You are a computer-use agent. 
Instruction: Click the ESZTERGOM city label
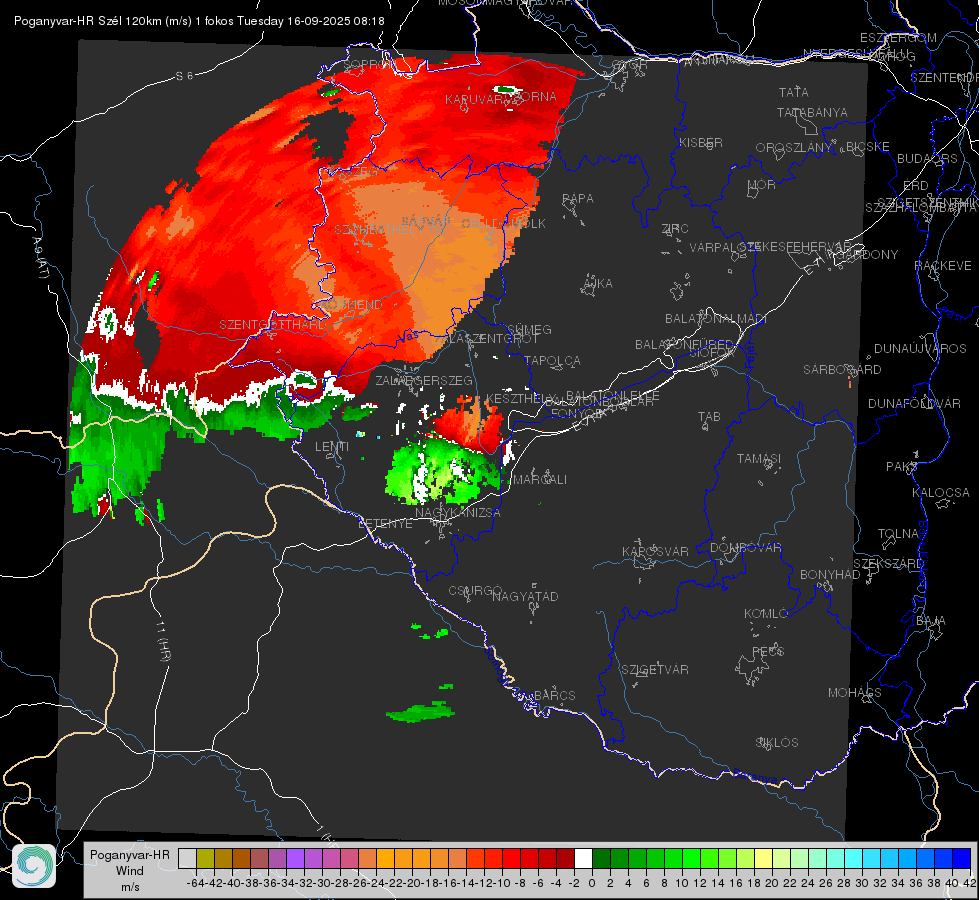coord(898,38)
